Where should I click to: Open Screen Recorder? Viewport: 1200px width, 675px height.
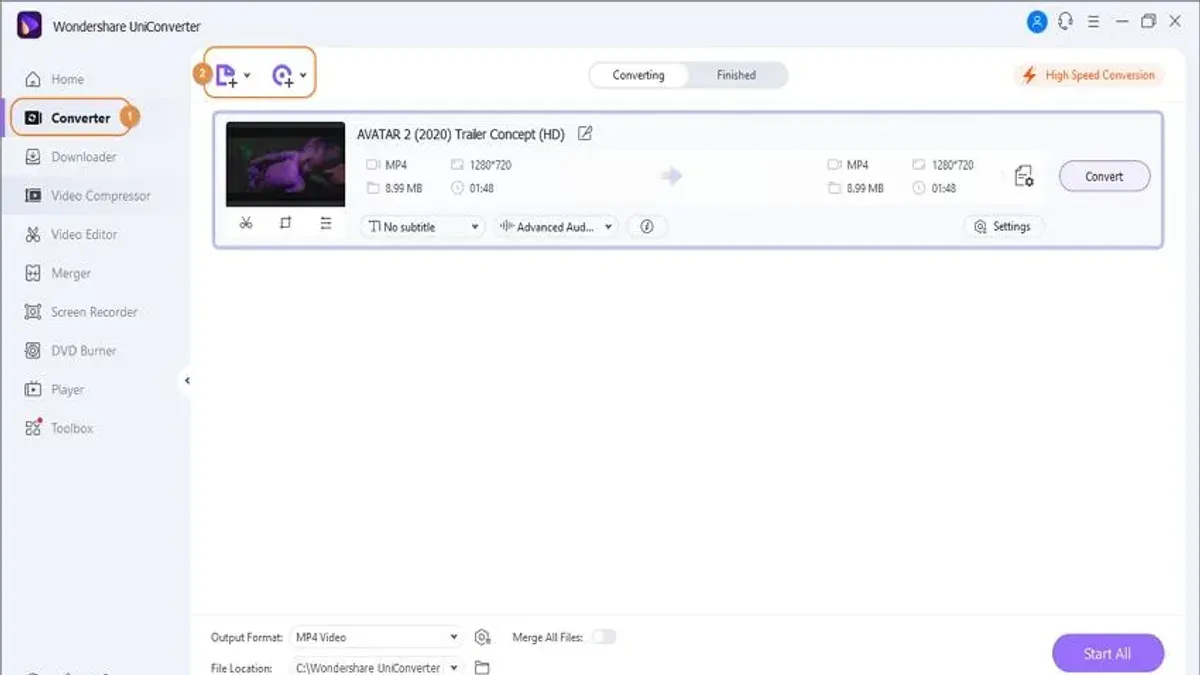coord(81,312)
